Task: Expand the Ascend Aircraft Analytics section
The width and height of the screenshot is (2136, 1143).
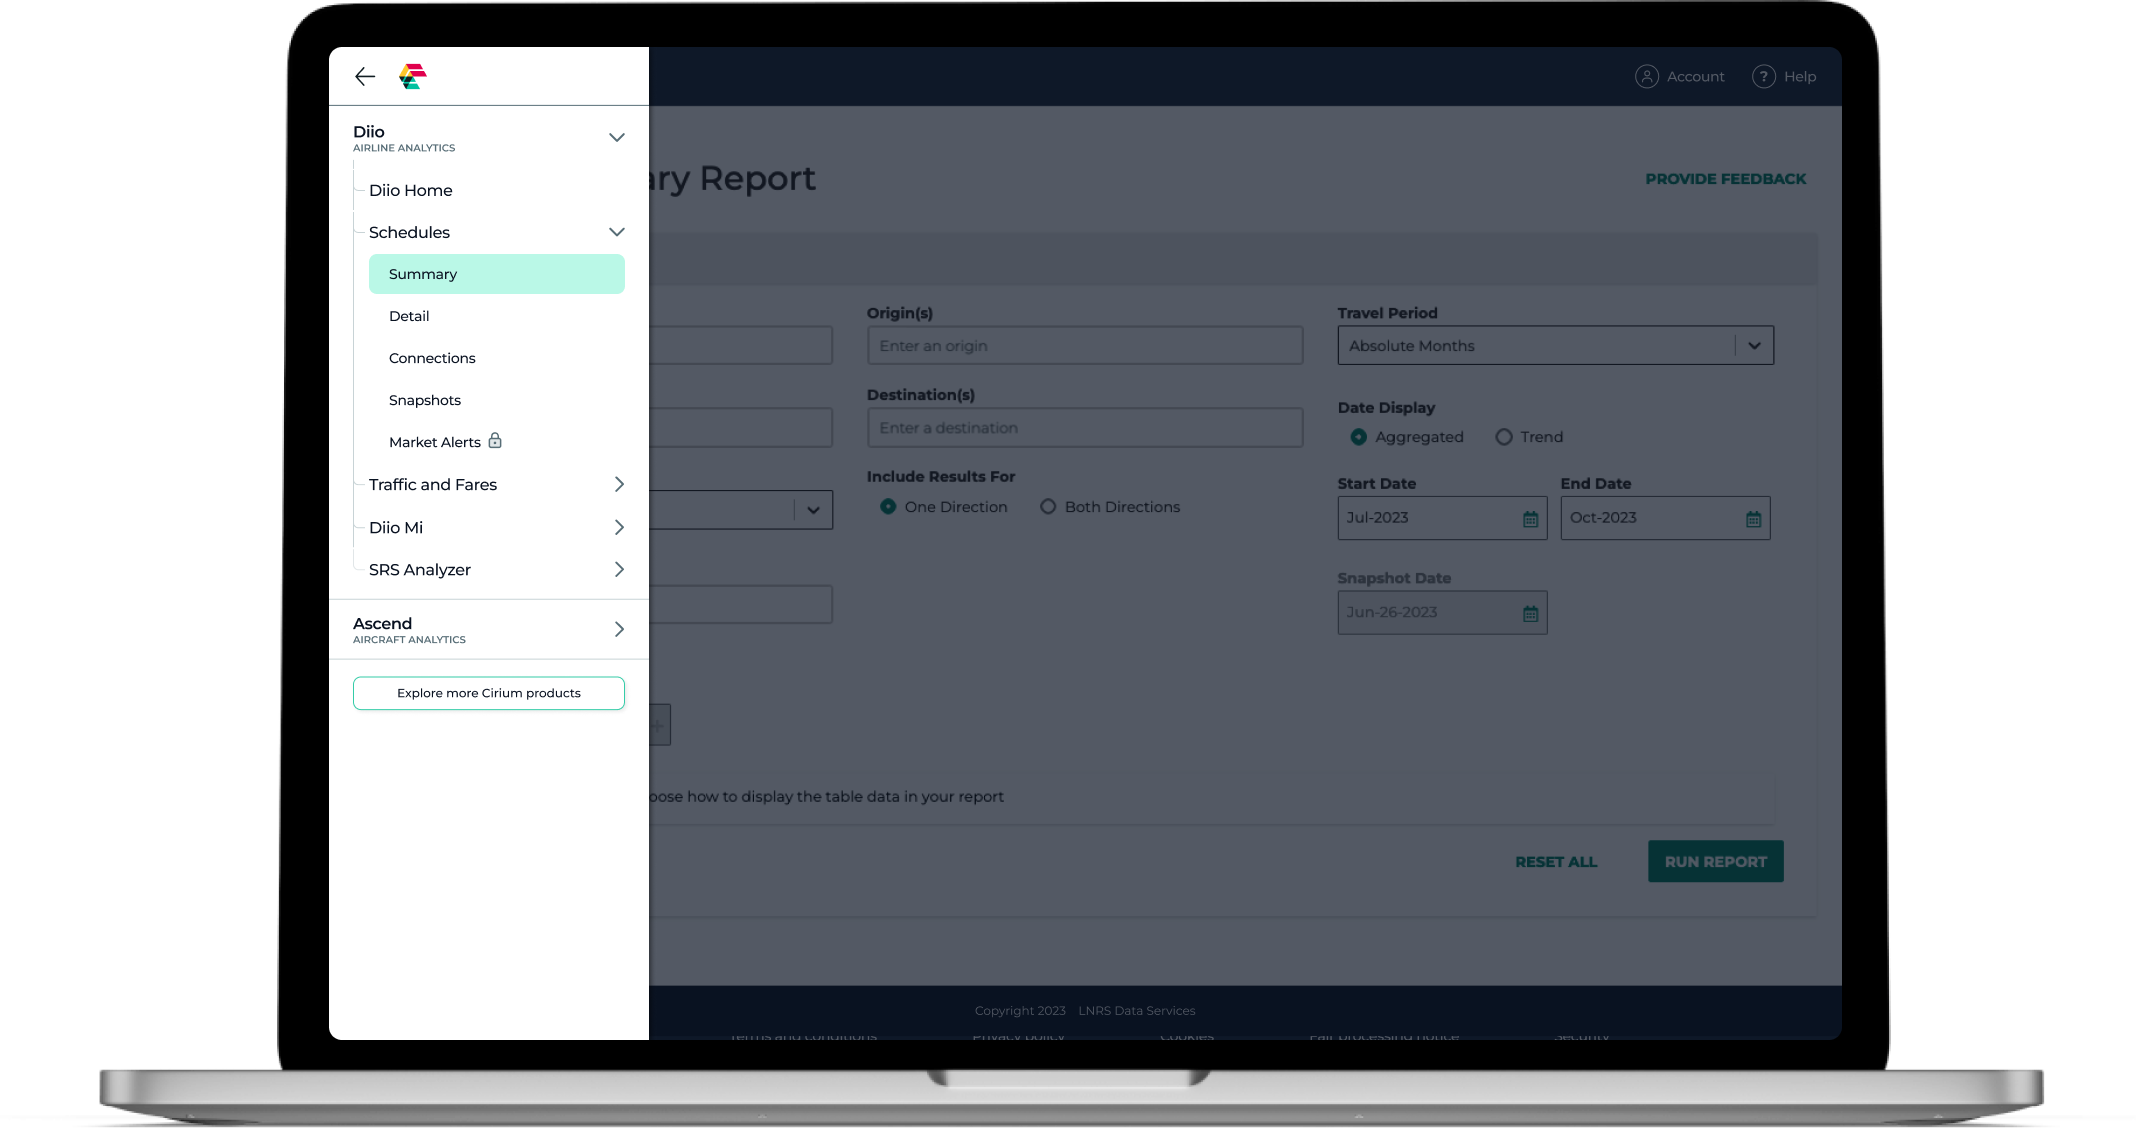Action: point(618,629)
